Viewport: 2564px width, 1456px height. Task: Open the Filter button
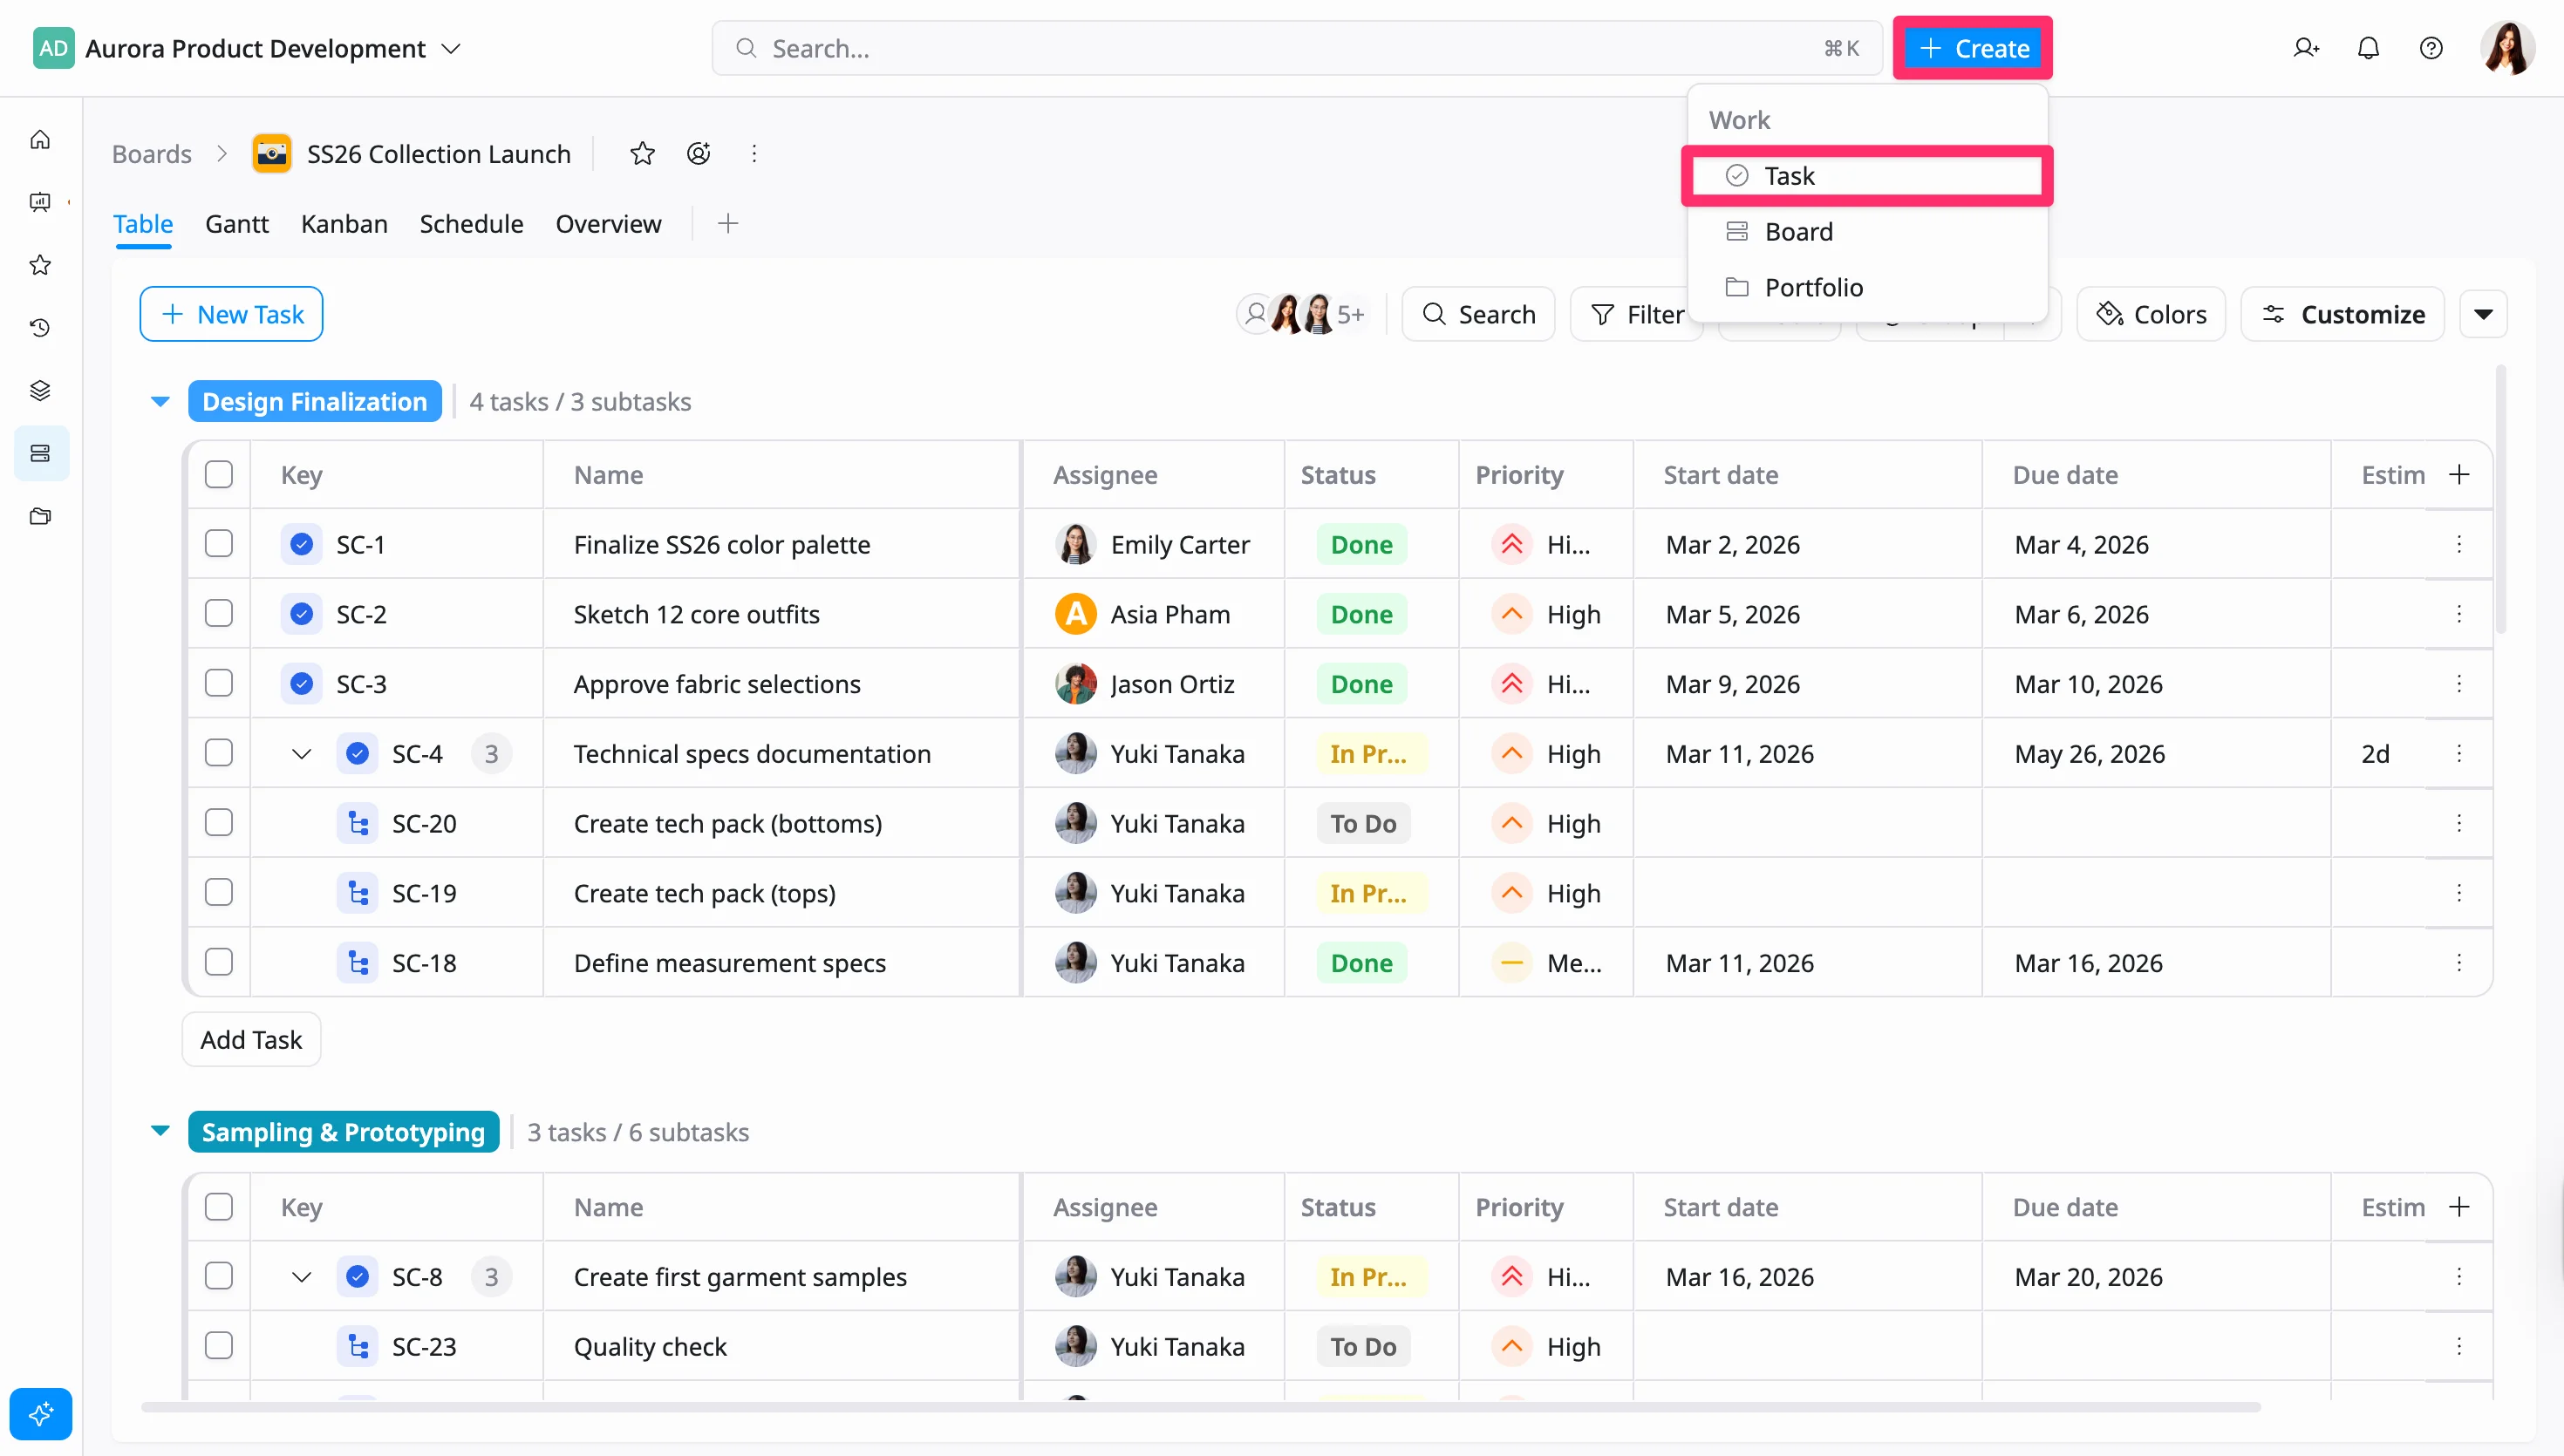tap(1637, 314)
